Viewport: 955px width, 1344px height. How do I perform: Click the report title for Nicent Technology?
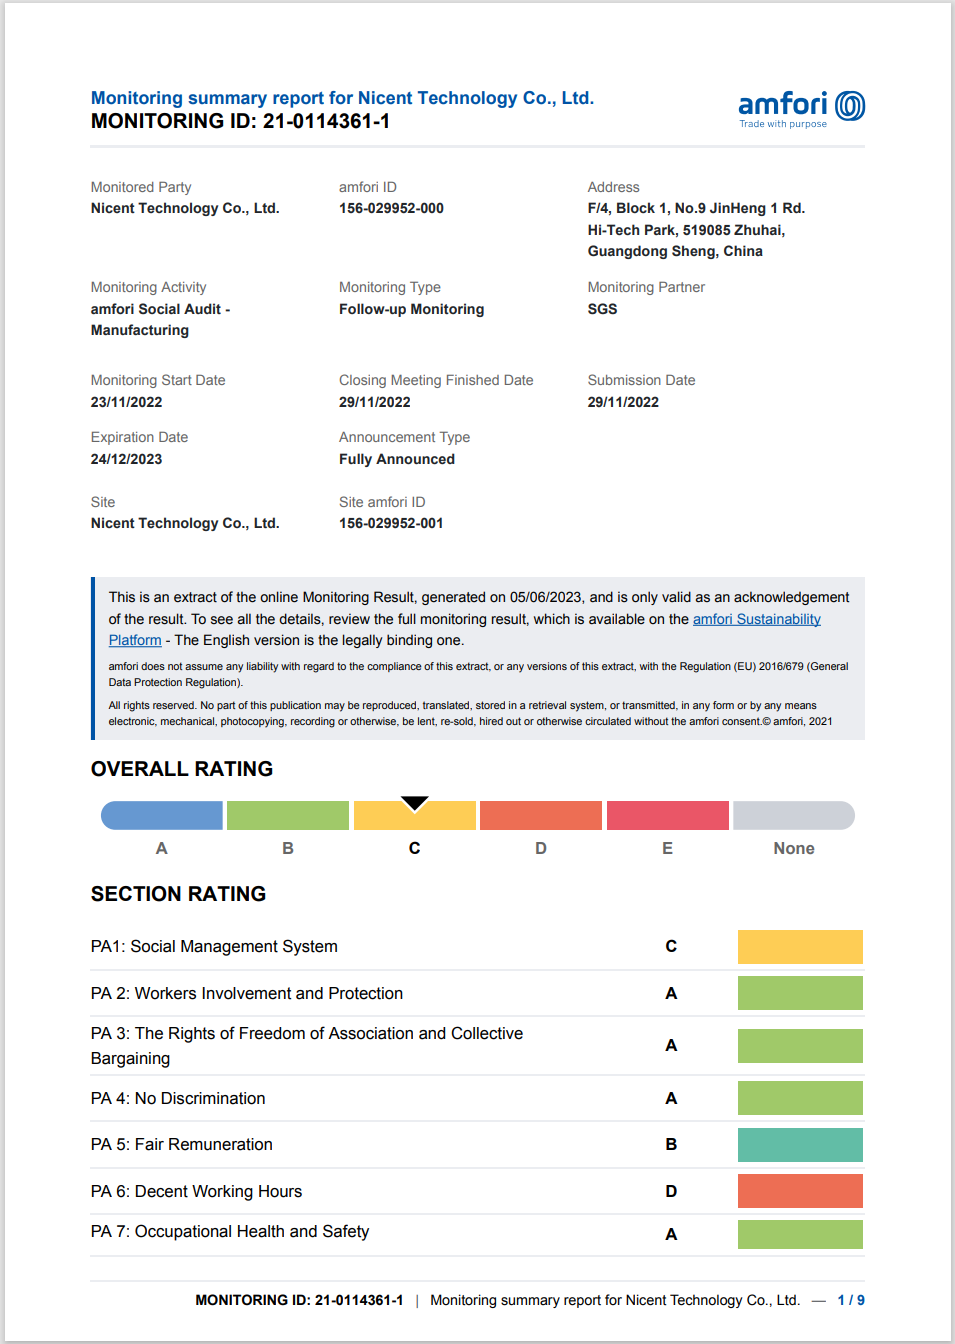(342, 98)
